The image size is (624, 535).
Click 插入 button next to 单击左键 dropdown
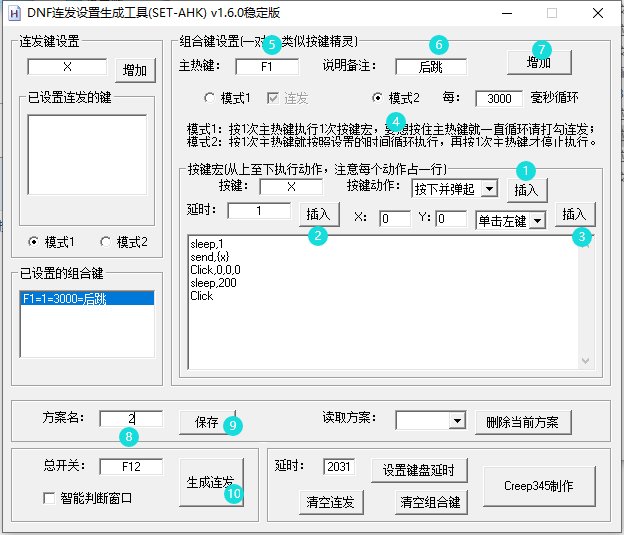(x=575, y=214)
